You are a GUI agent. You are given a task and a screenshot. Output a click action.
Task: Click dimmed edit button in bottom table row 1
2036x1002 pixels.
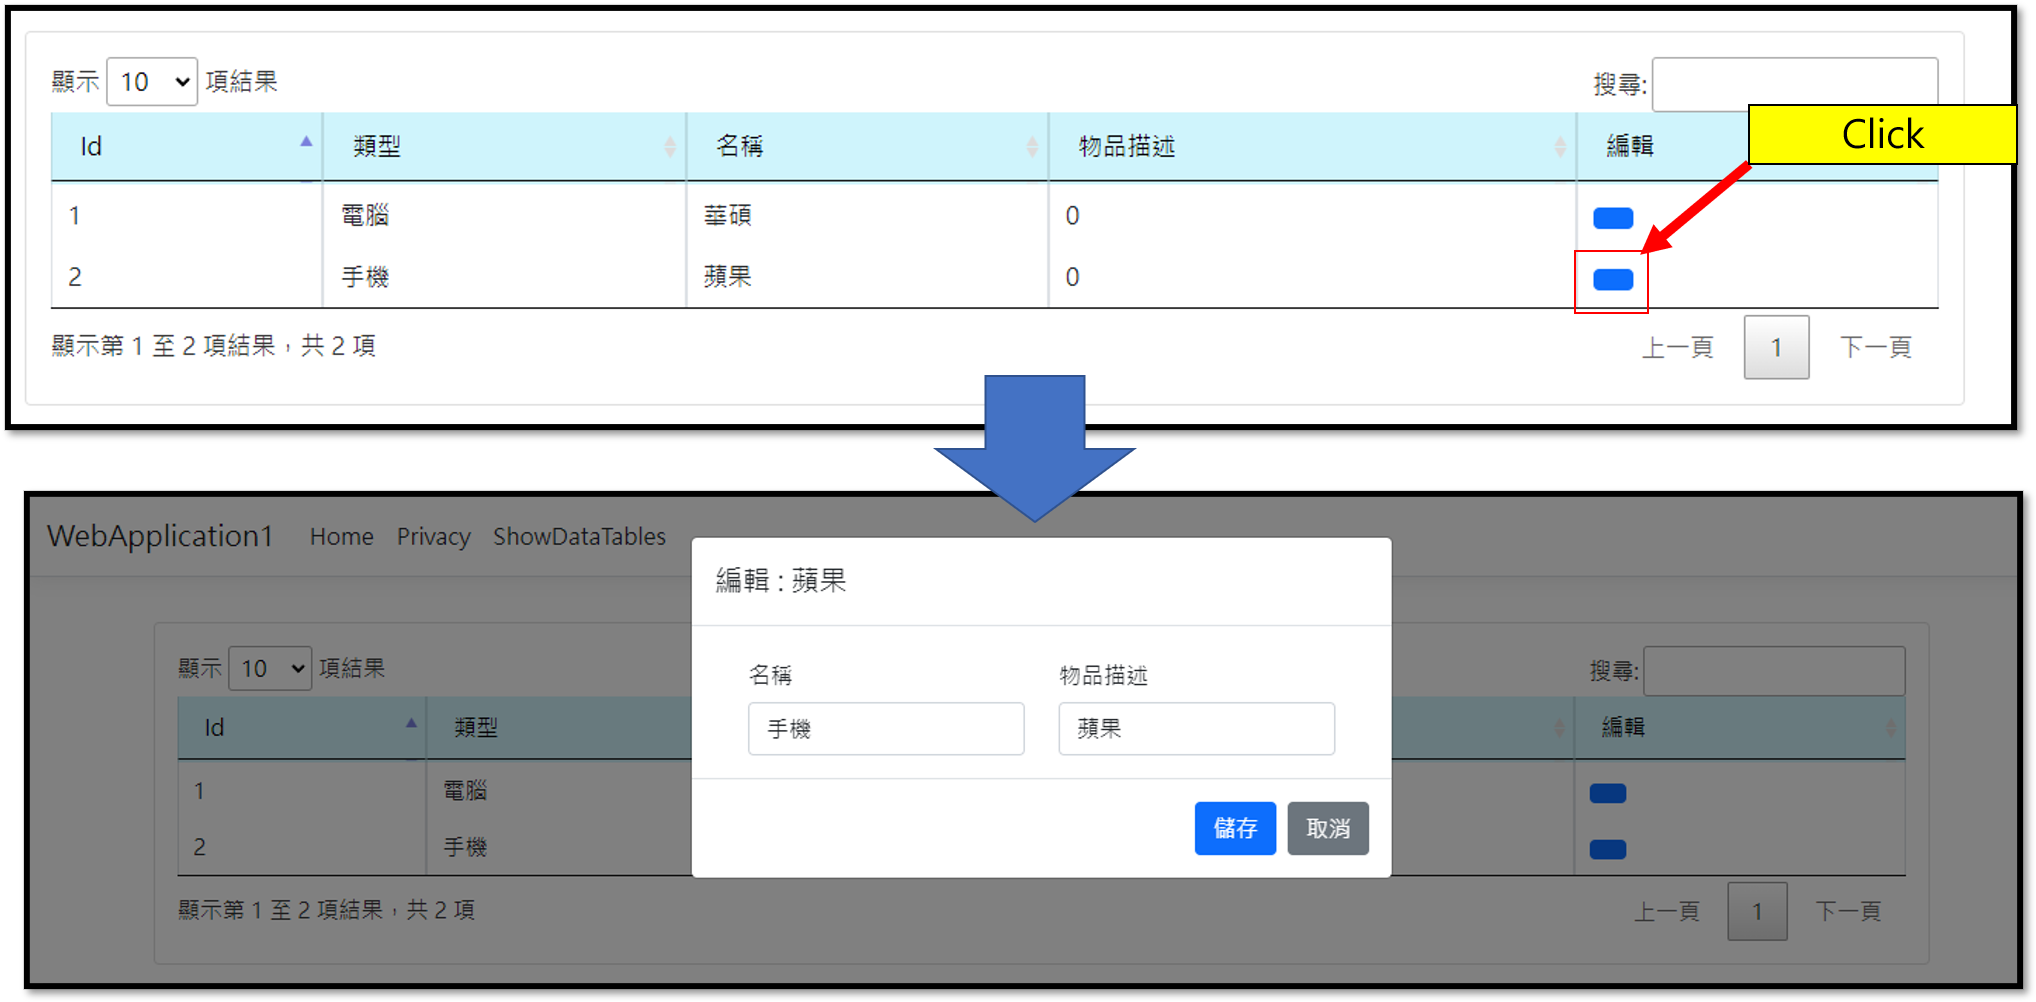1607,794
